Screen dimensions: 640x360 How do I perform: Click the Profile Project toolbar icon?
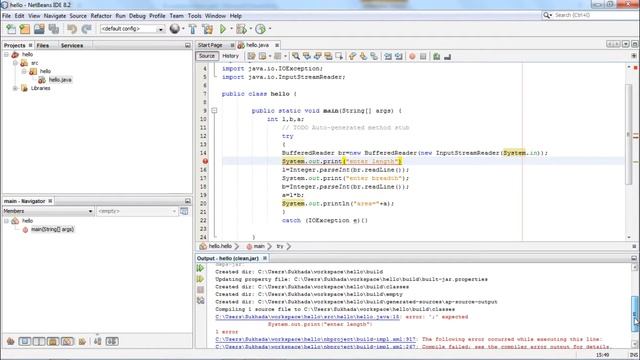(260, 29)
